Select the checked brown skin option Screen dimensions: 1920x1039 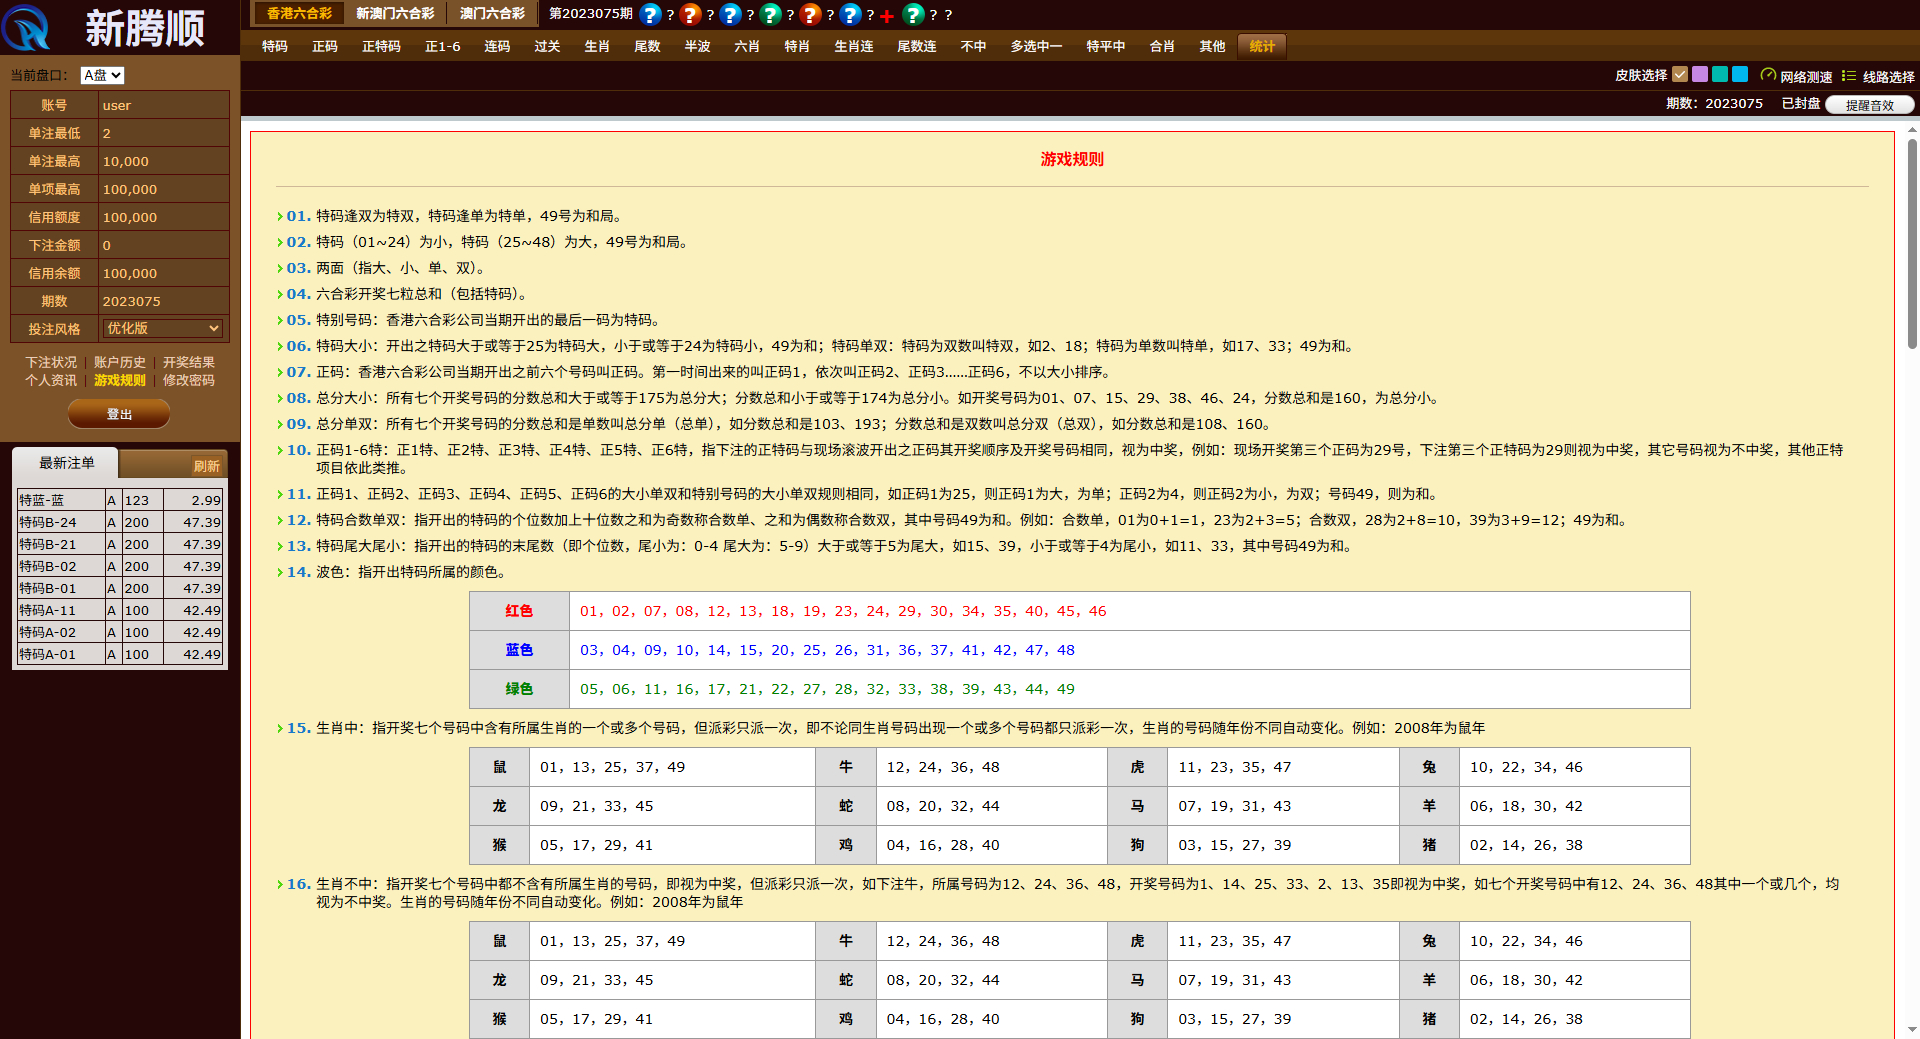(1680, 74)
